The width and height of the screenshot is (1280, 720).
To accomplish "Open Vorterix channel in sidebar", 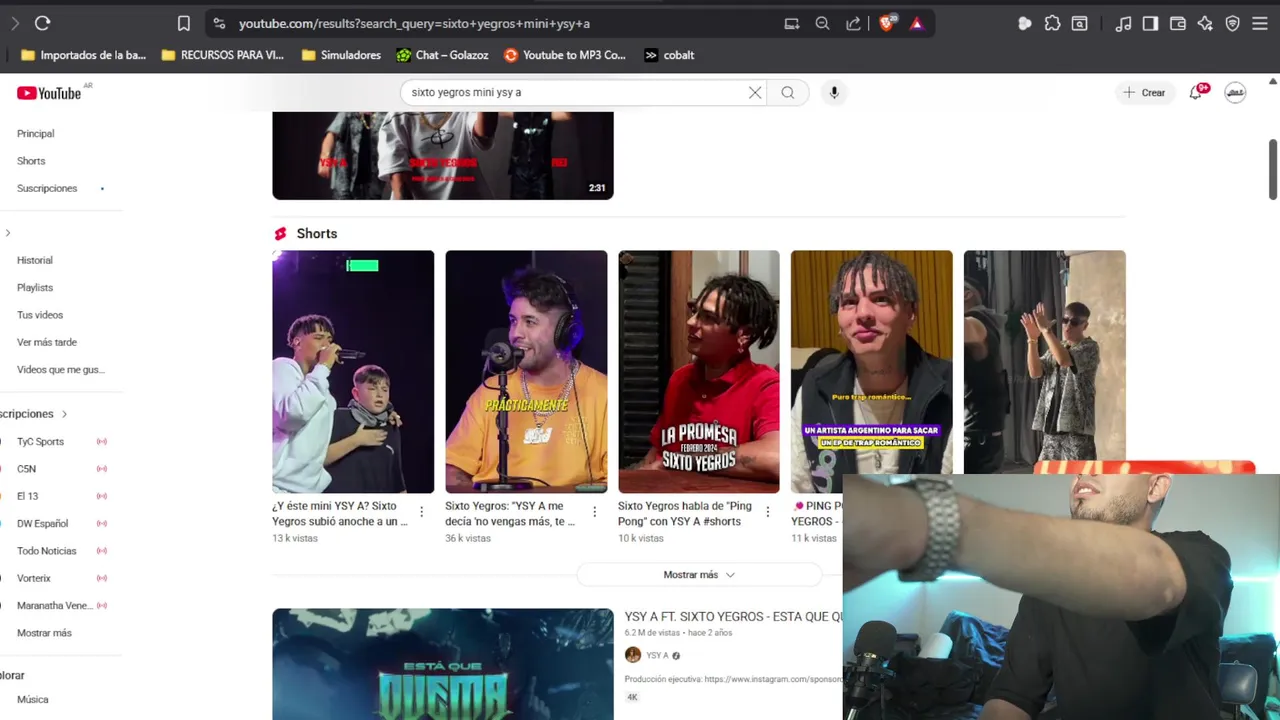I will pyautogui.click(x=34, y=578).
